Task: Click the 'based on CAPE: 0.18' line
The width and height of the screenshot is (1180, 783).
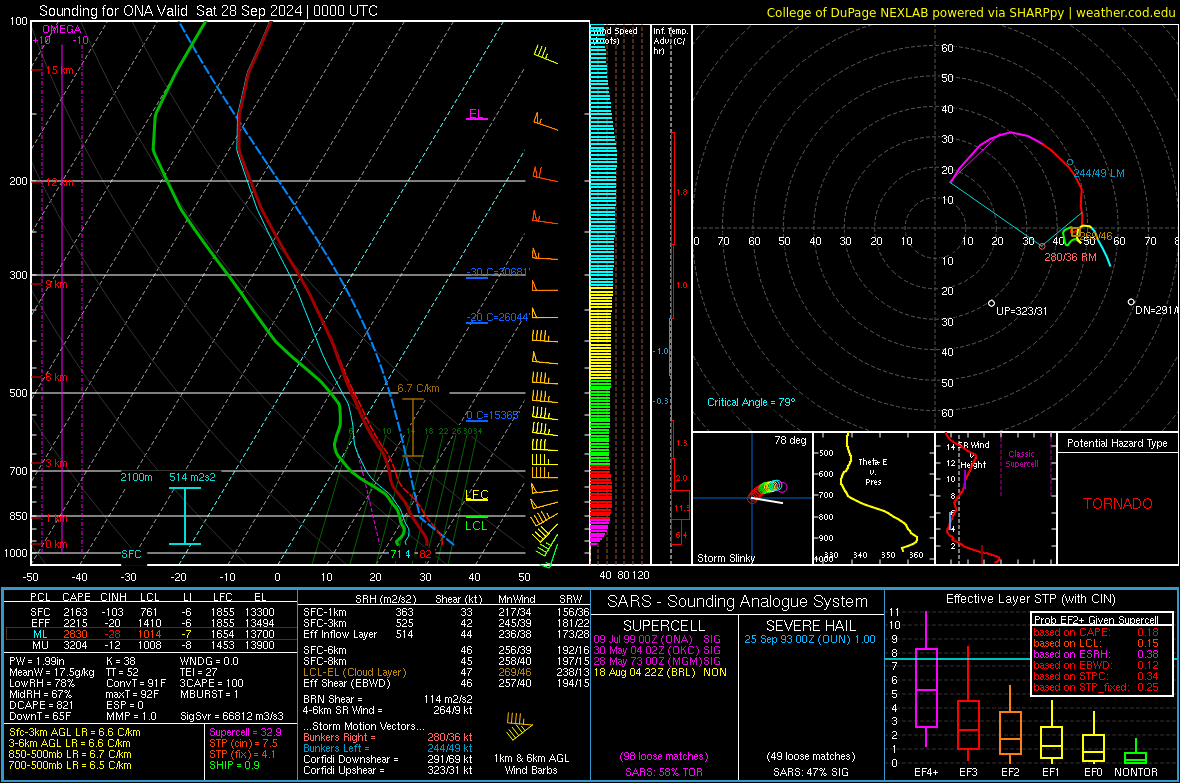Action: pos(1096,632)
